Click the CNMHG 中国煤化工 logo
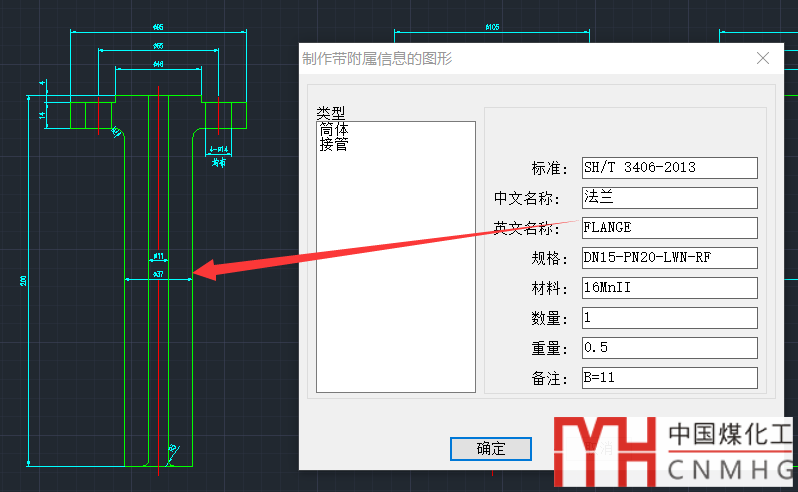The width and height of the screenshot is (798, 492). tap(676, 452)
